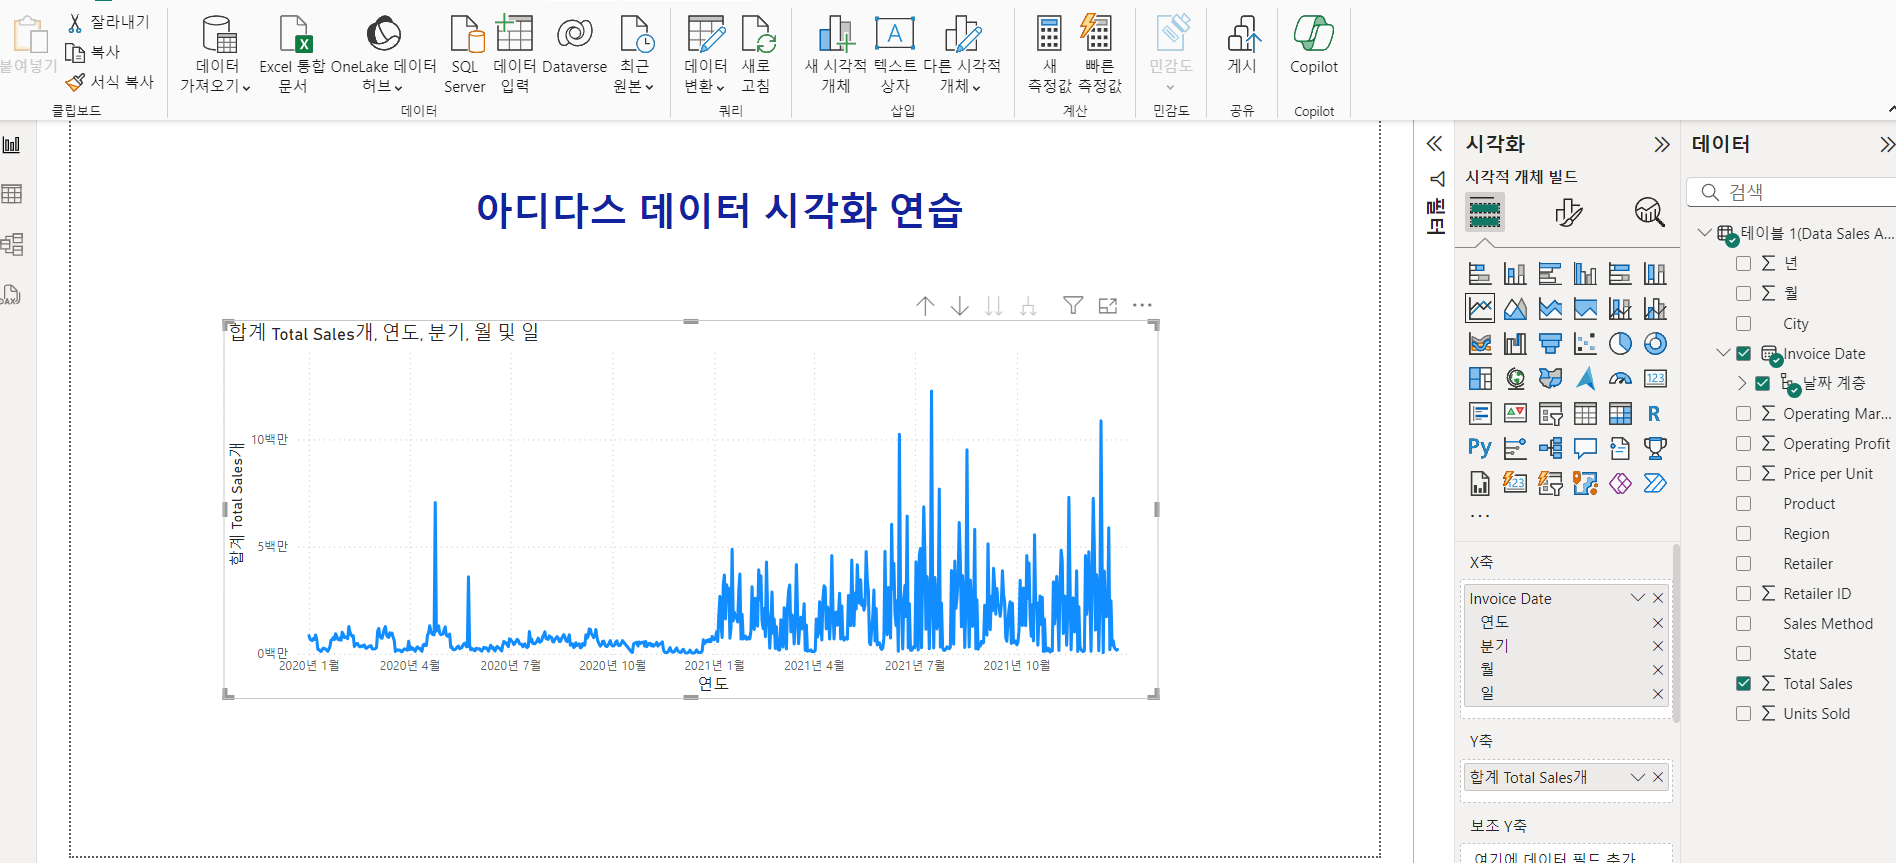Check the Units Sold field checkbox
1896x863 pixels.
1743,714
